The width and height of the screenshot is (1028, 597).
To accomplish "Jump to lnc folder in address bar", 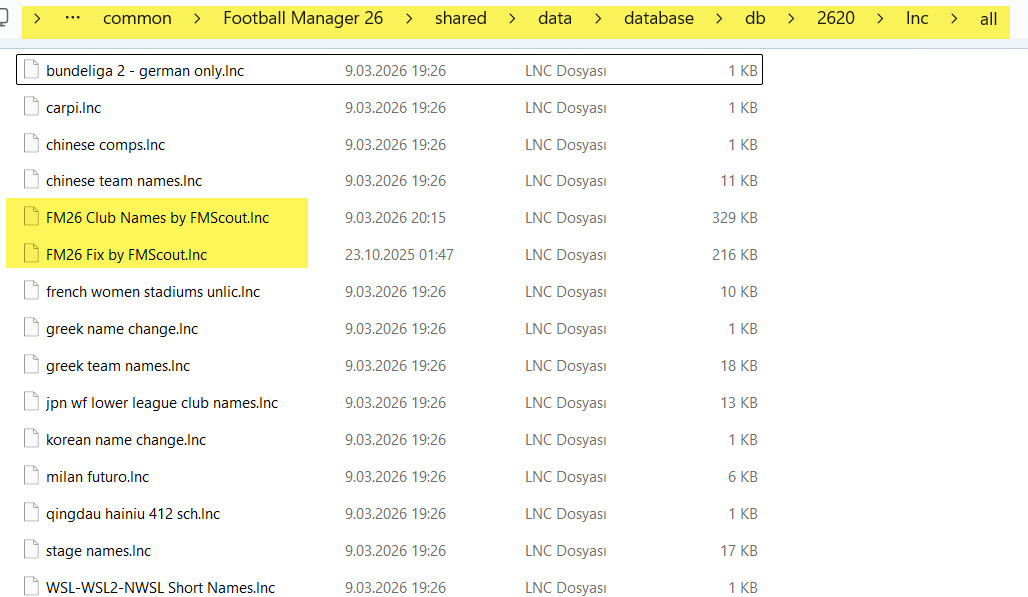I will pos(916,19).
